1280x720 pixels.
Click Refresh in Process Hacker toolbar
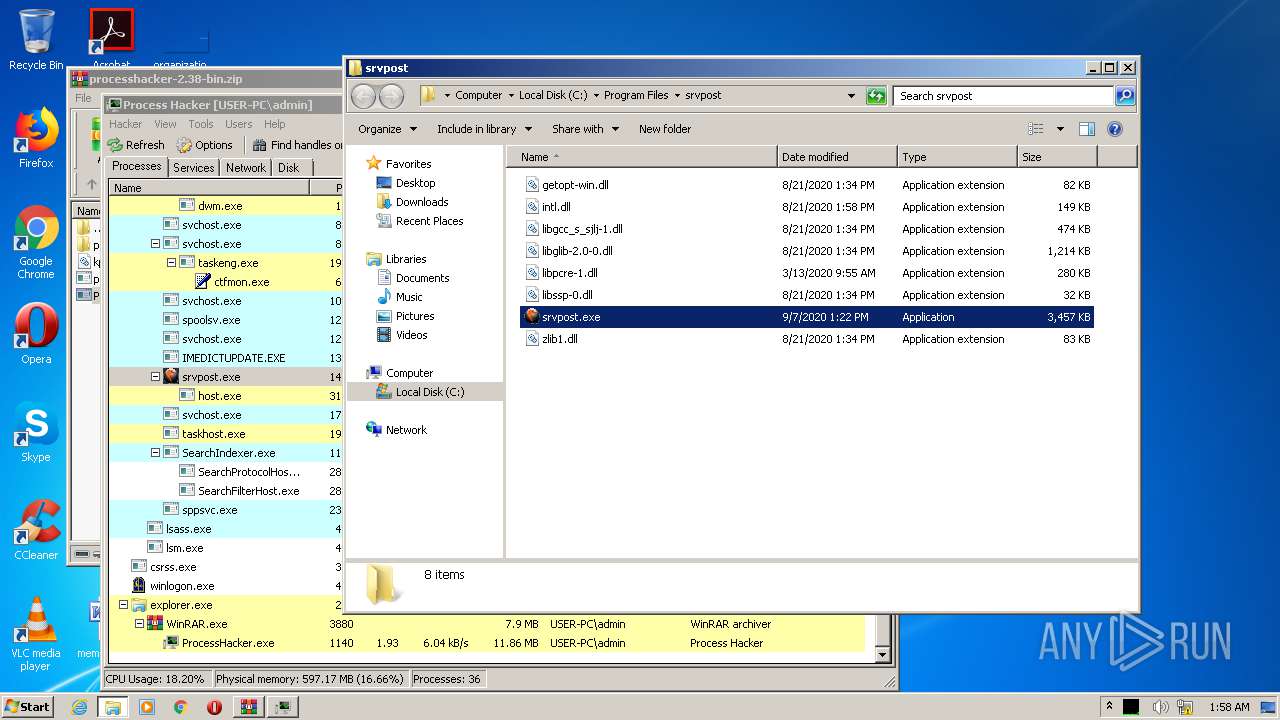[x=136, y=145]
